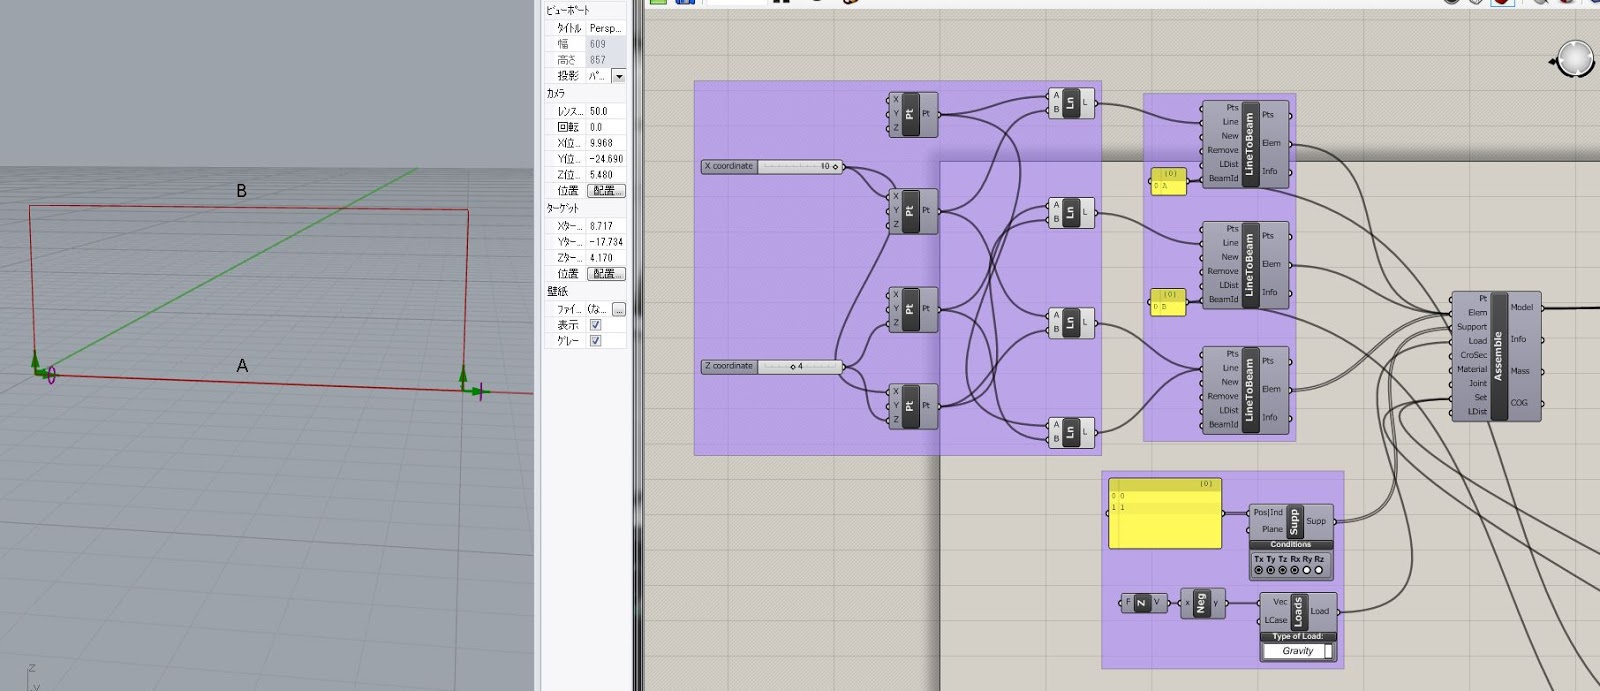This screenshot has height=691, width=1600.
Task: Click the Model output of Assemble
Action: [x=1522, y=308]
